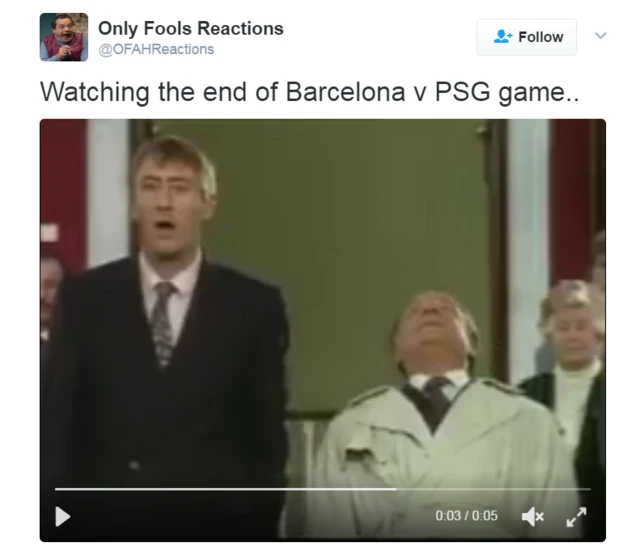
Task: Seek on the video progress bar
Action: pyautogui.click(x=322, y=489)
